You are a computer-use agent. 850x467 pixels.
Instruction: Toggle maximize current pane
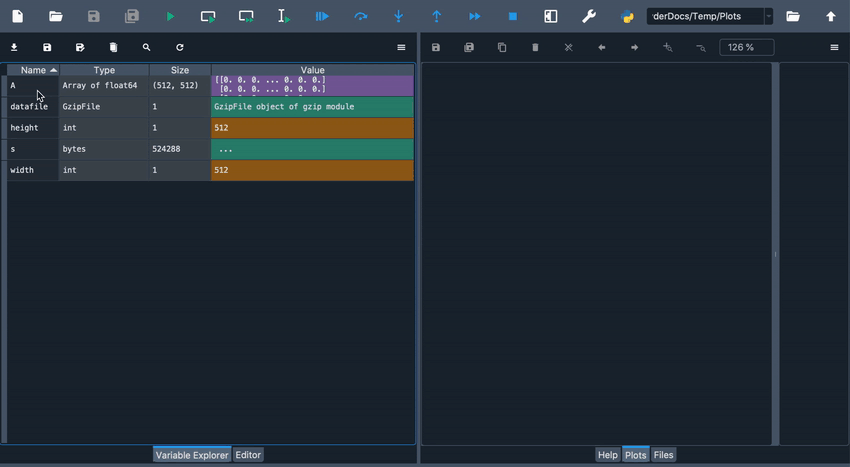tap(551, 16)
